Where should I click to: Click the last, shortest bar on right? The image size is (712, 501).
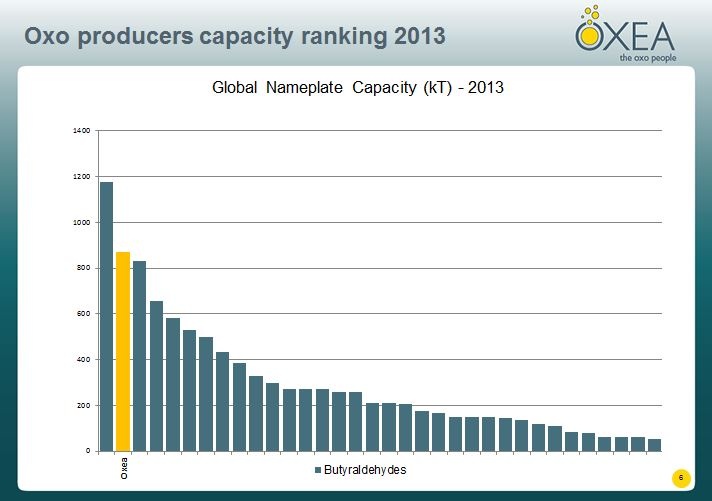654,445
